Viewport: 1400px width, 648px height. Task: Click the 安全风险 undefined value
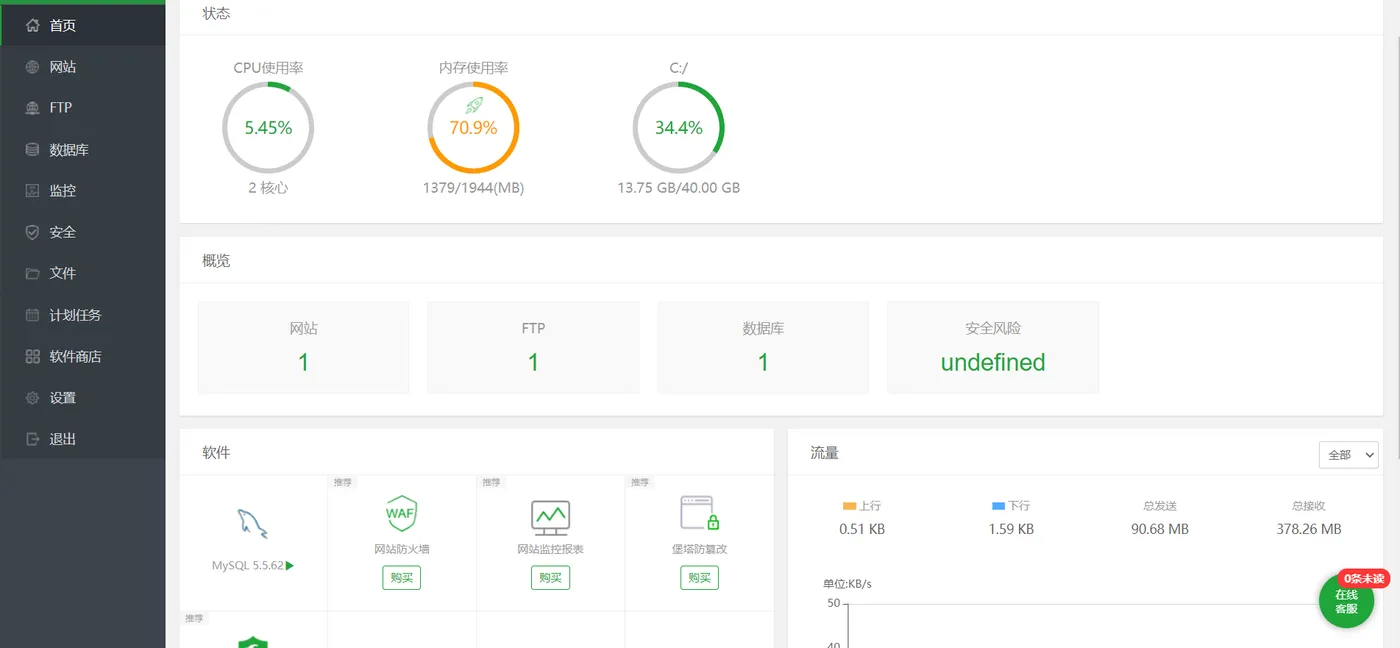[x=993, y=362]
